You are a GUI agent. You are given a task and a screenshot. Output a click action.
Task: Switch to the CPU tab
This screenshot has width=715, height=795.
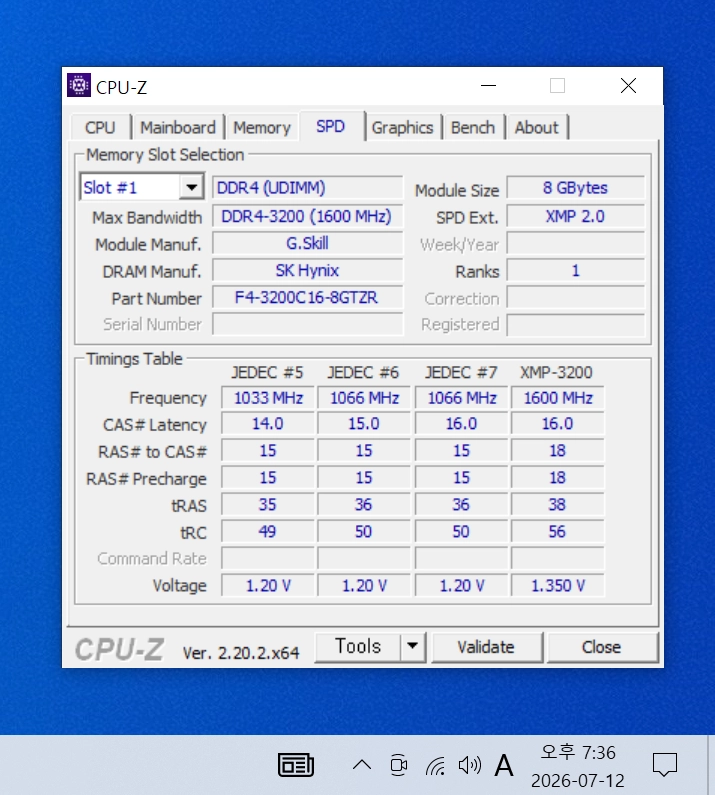pyautogui.click(x=100, y=127)
